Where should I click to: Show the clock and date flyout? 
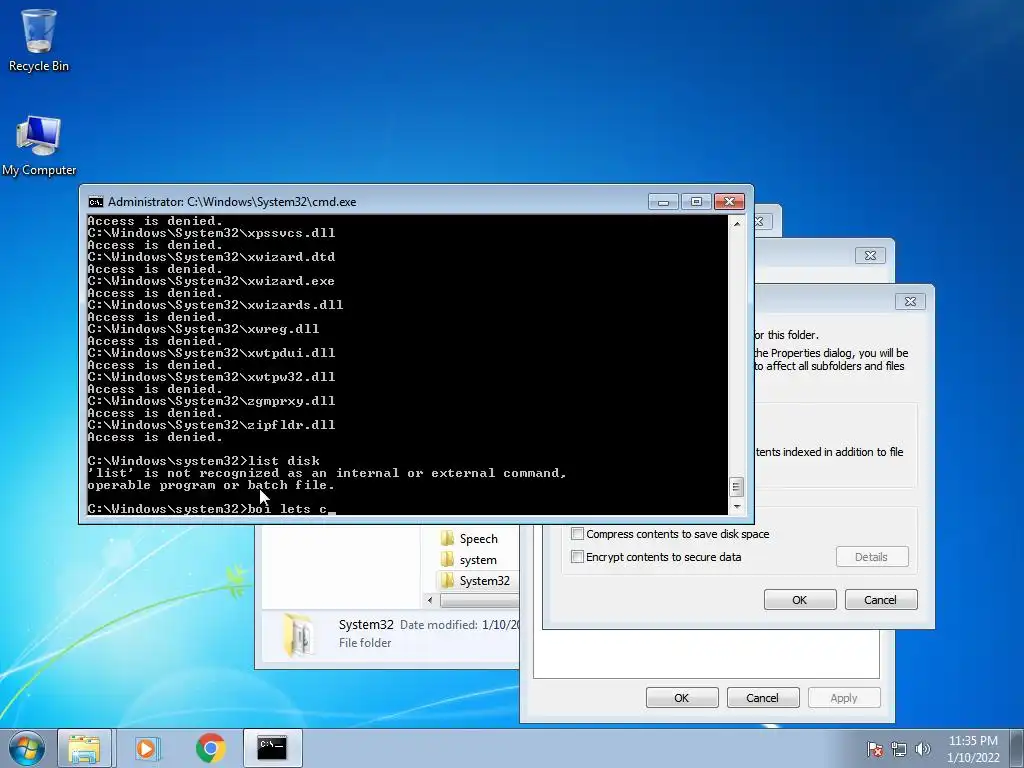[x=973, y=749]
